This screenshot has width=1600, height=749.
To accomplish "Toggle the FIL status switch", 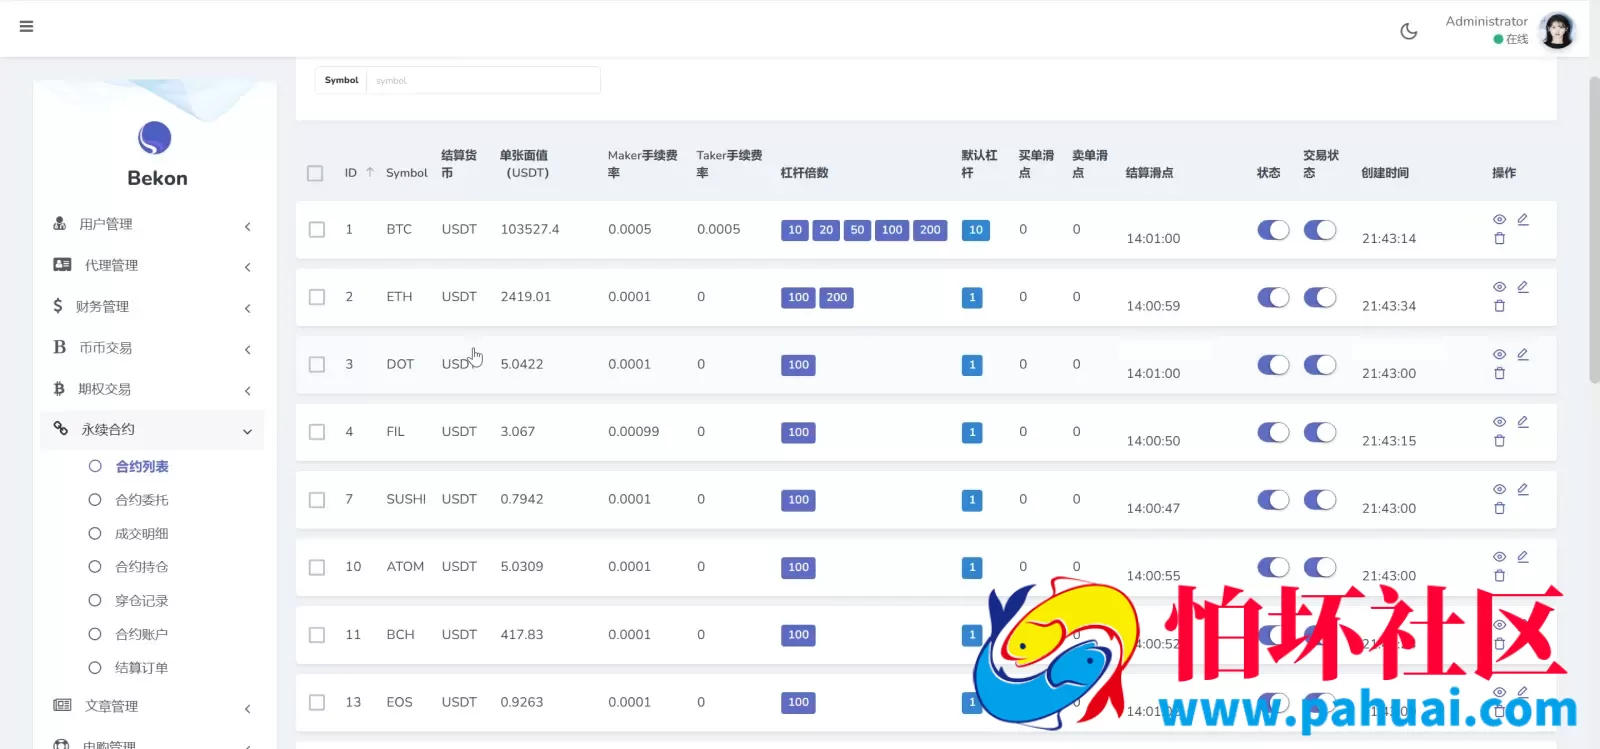I will click(x=1273, y=432).
